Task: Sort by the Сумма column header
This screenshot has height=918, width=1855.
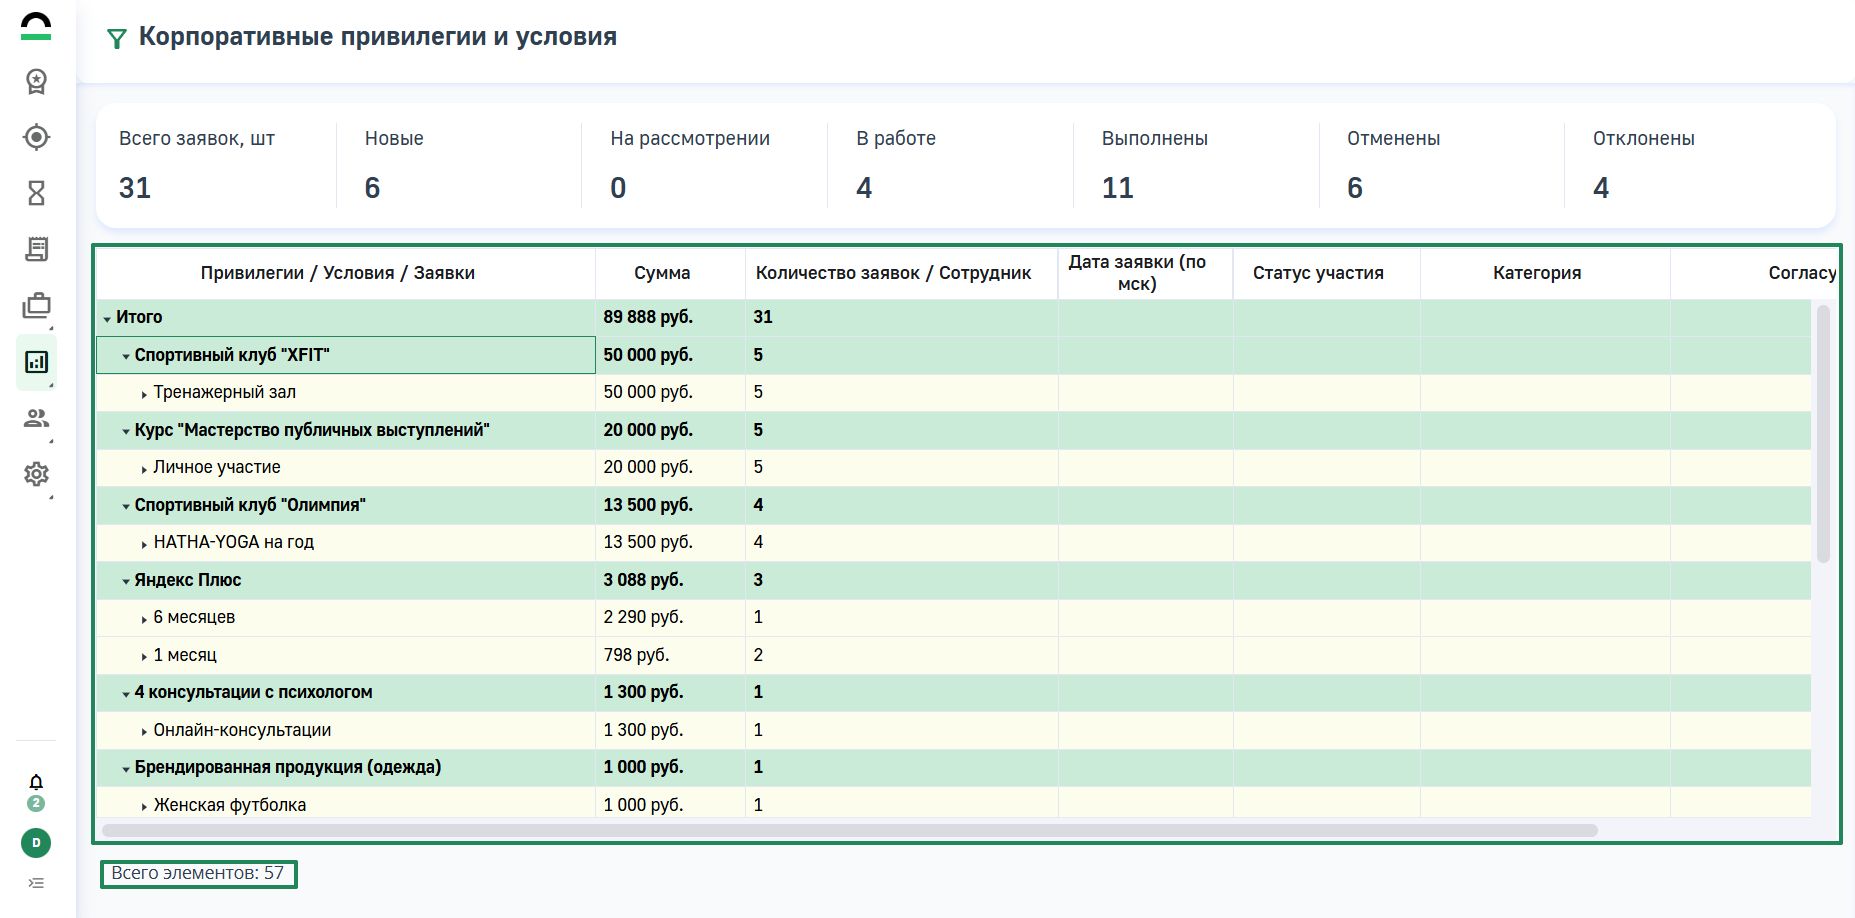Action: click(661, 273)
